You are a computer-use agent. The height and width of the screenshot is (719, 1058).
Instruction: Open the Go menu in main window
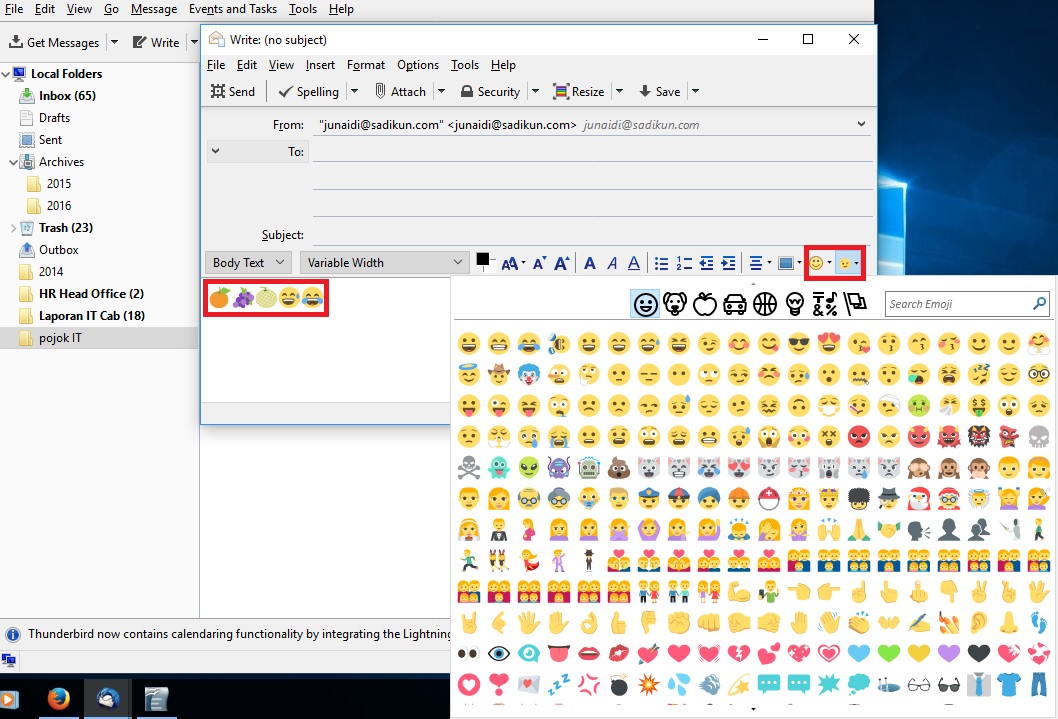(x=111, y=9)
